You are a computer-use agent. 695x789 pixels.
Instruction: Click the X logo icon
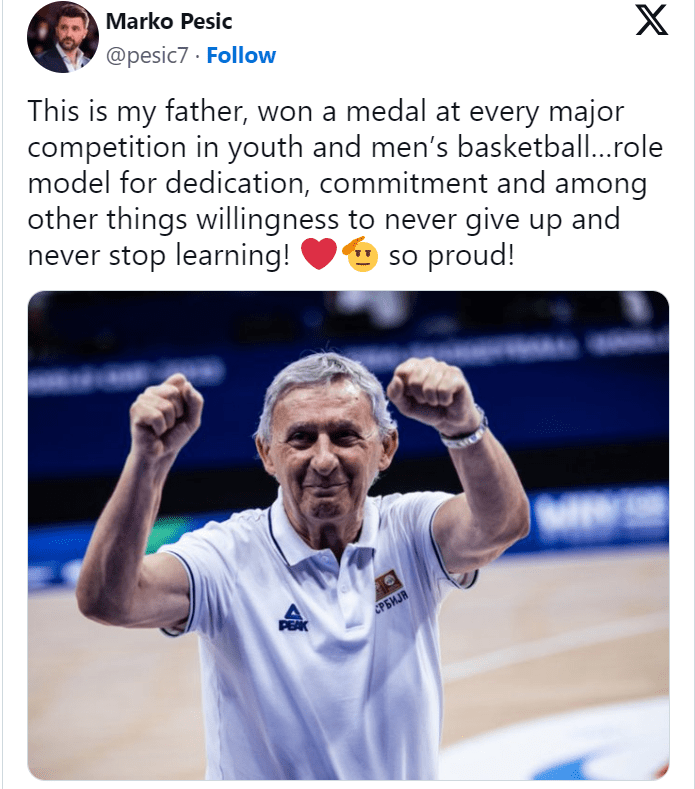[x=651, y=22]
